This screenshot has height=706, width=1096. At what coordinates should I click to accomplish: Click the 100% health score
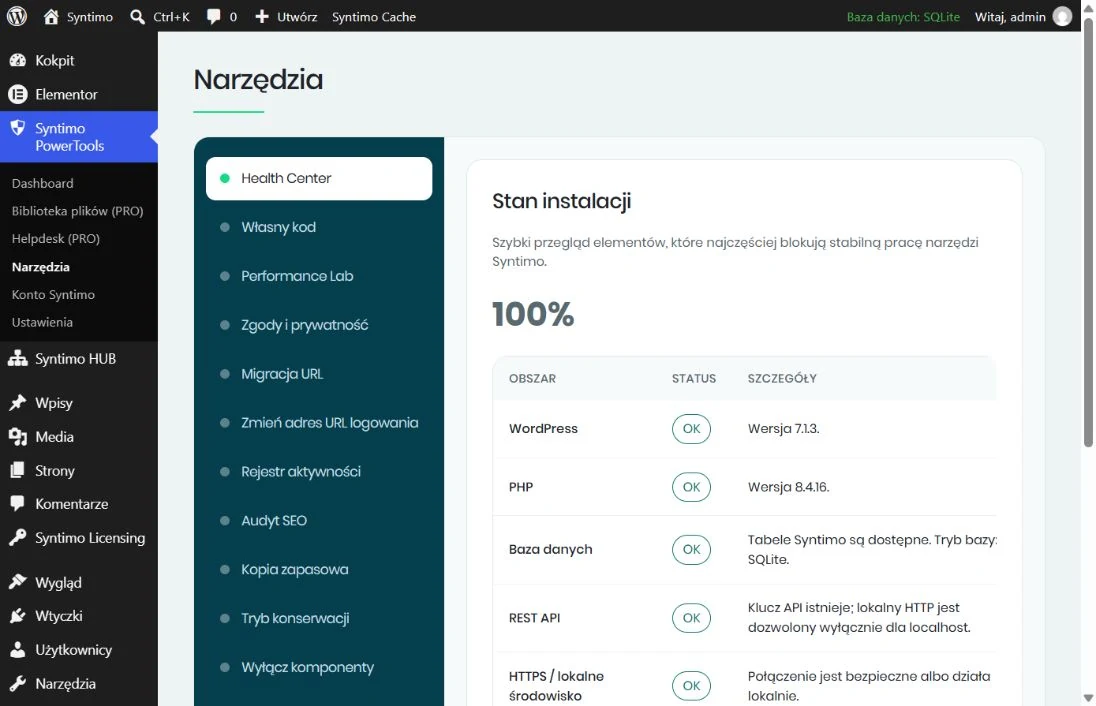click(x=533, y=314)
